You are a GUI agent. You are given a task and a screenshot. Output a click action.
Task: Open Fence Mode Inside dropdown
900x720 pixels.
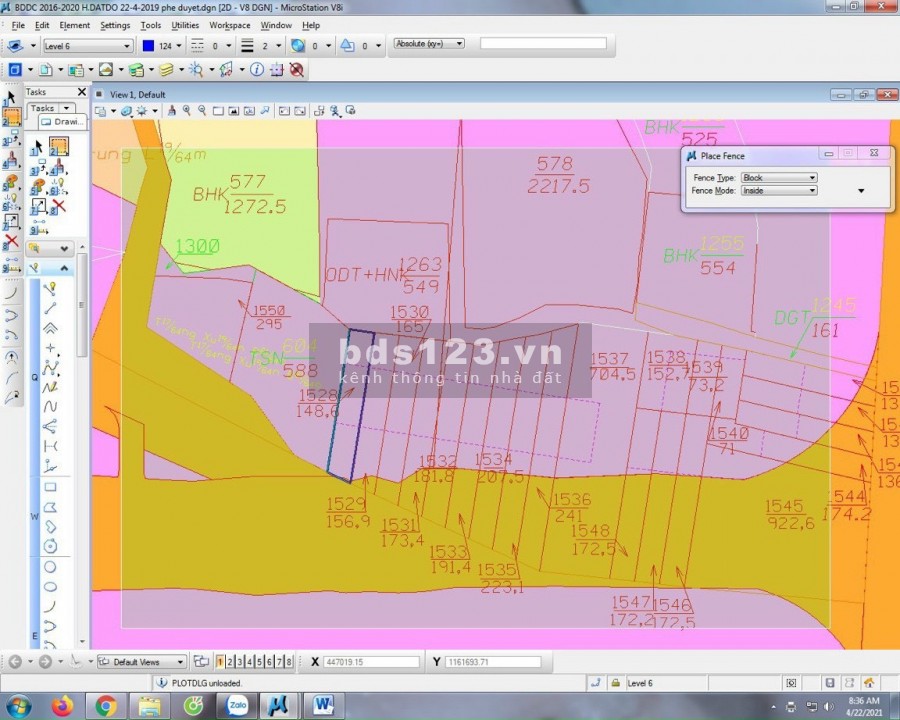(x=779, y=191)
